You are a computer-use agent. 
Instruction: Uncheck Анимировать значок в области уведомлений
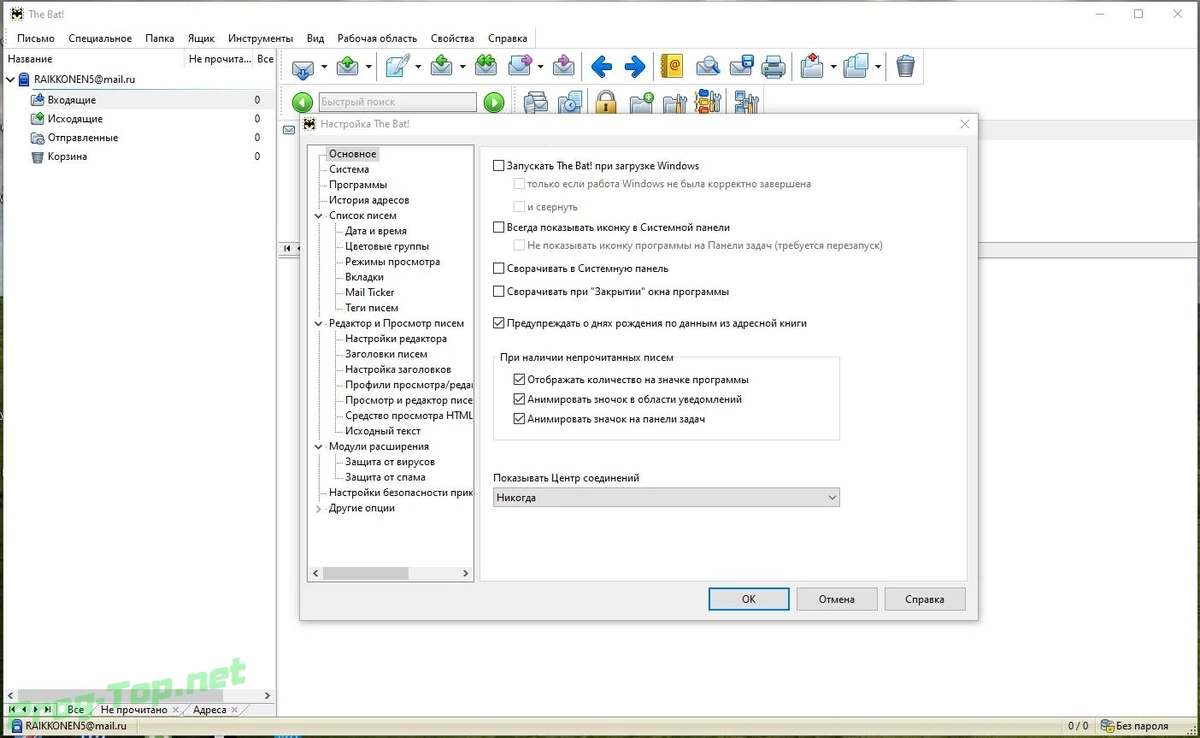pos(519,400)
